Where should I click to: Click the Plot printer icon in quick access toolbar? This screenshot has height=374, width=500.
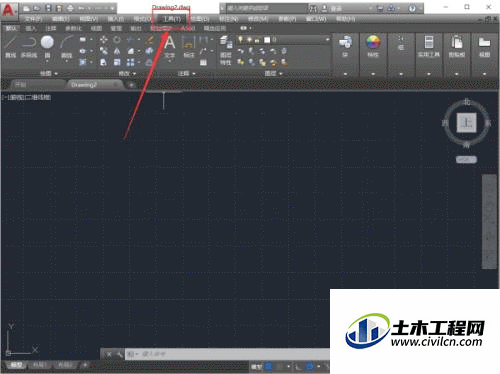[x=70, y=8]
